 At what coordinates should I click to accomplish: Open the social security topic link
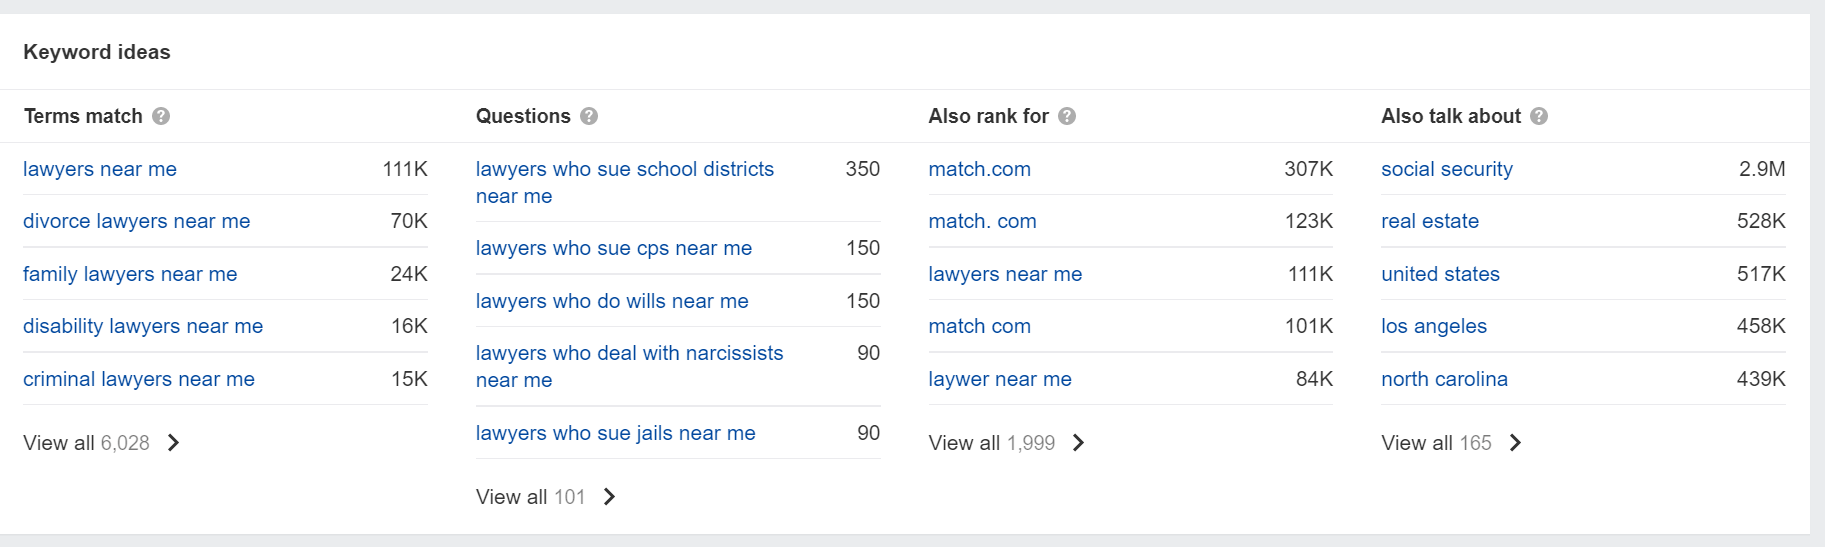tap(1447, 169)
